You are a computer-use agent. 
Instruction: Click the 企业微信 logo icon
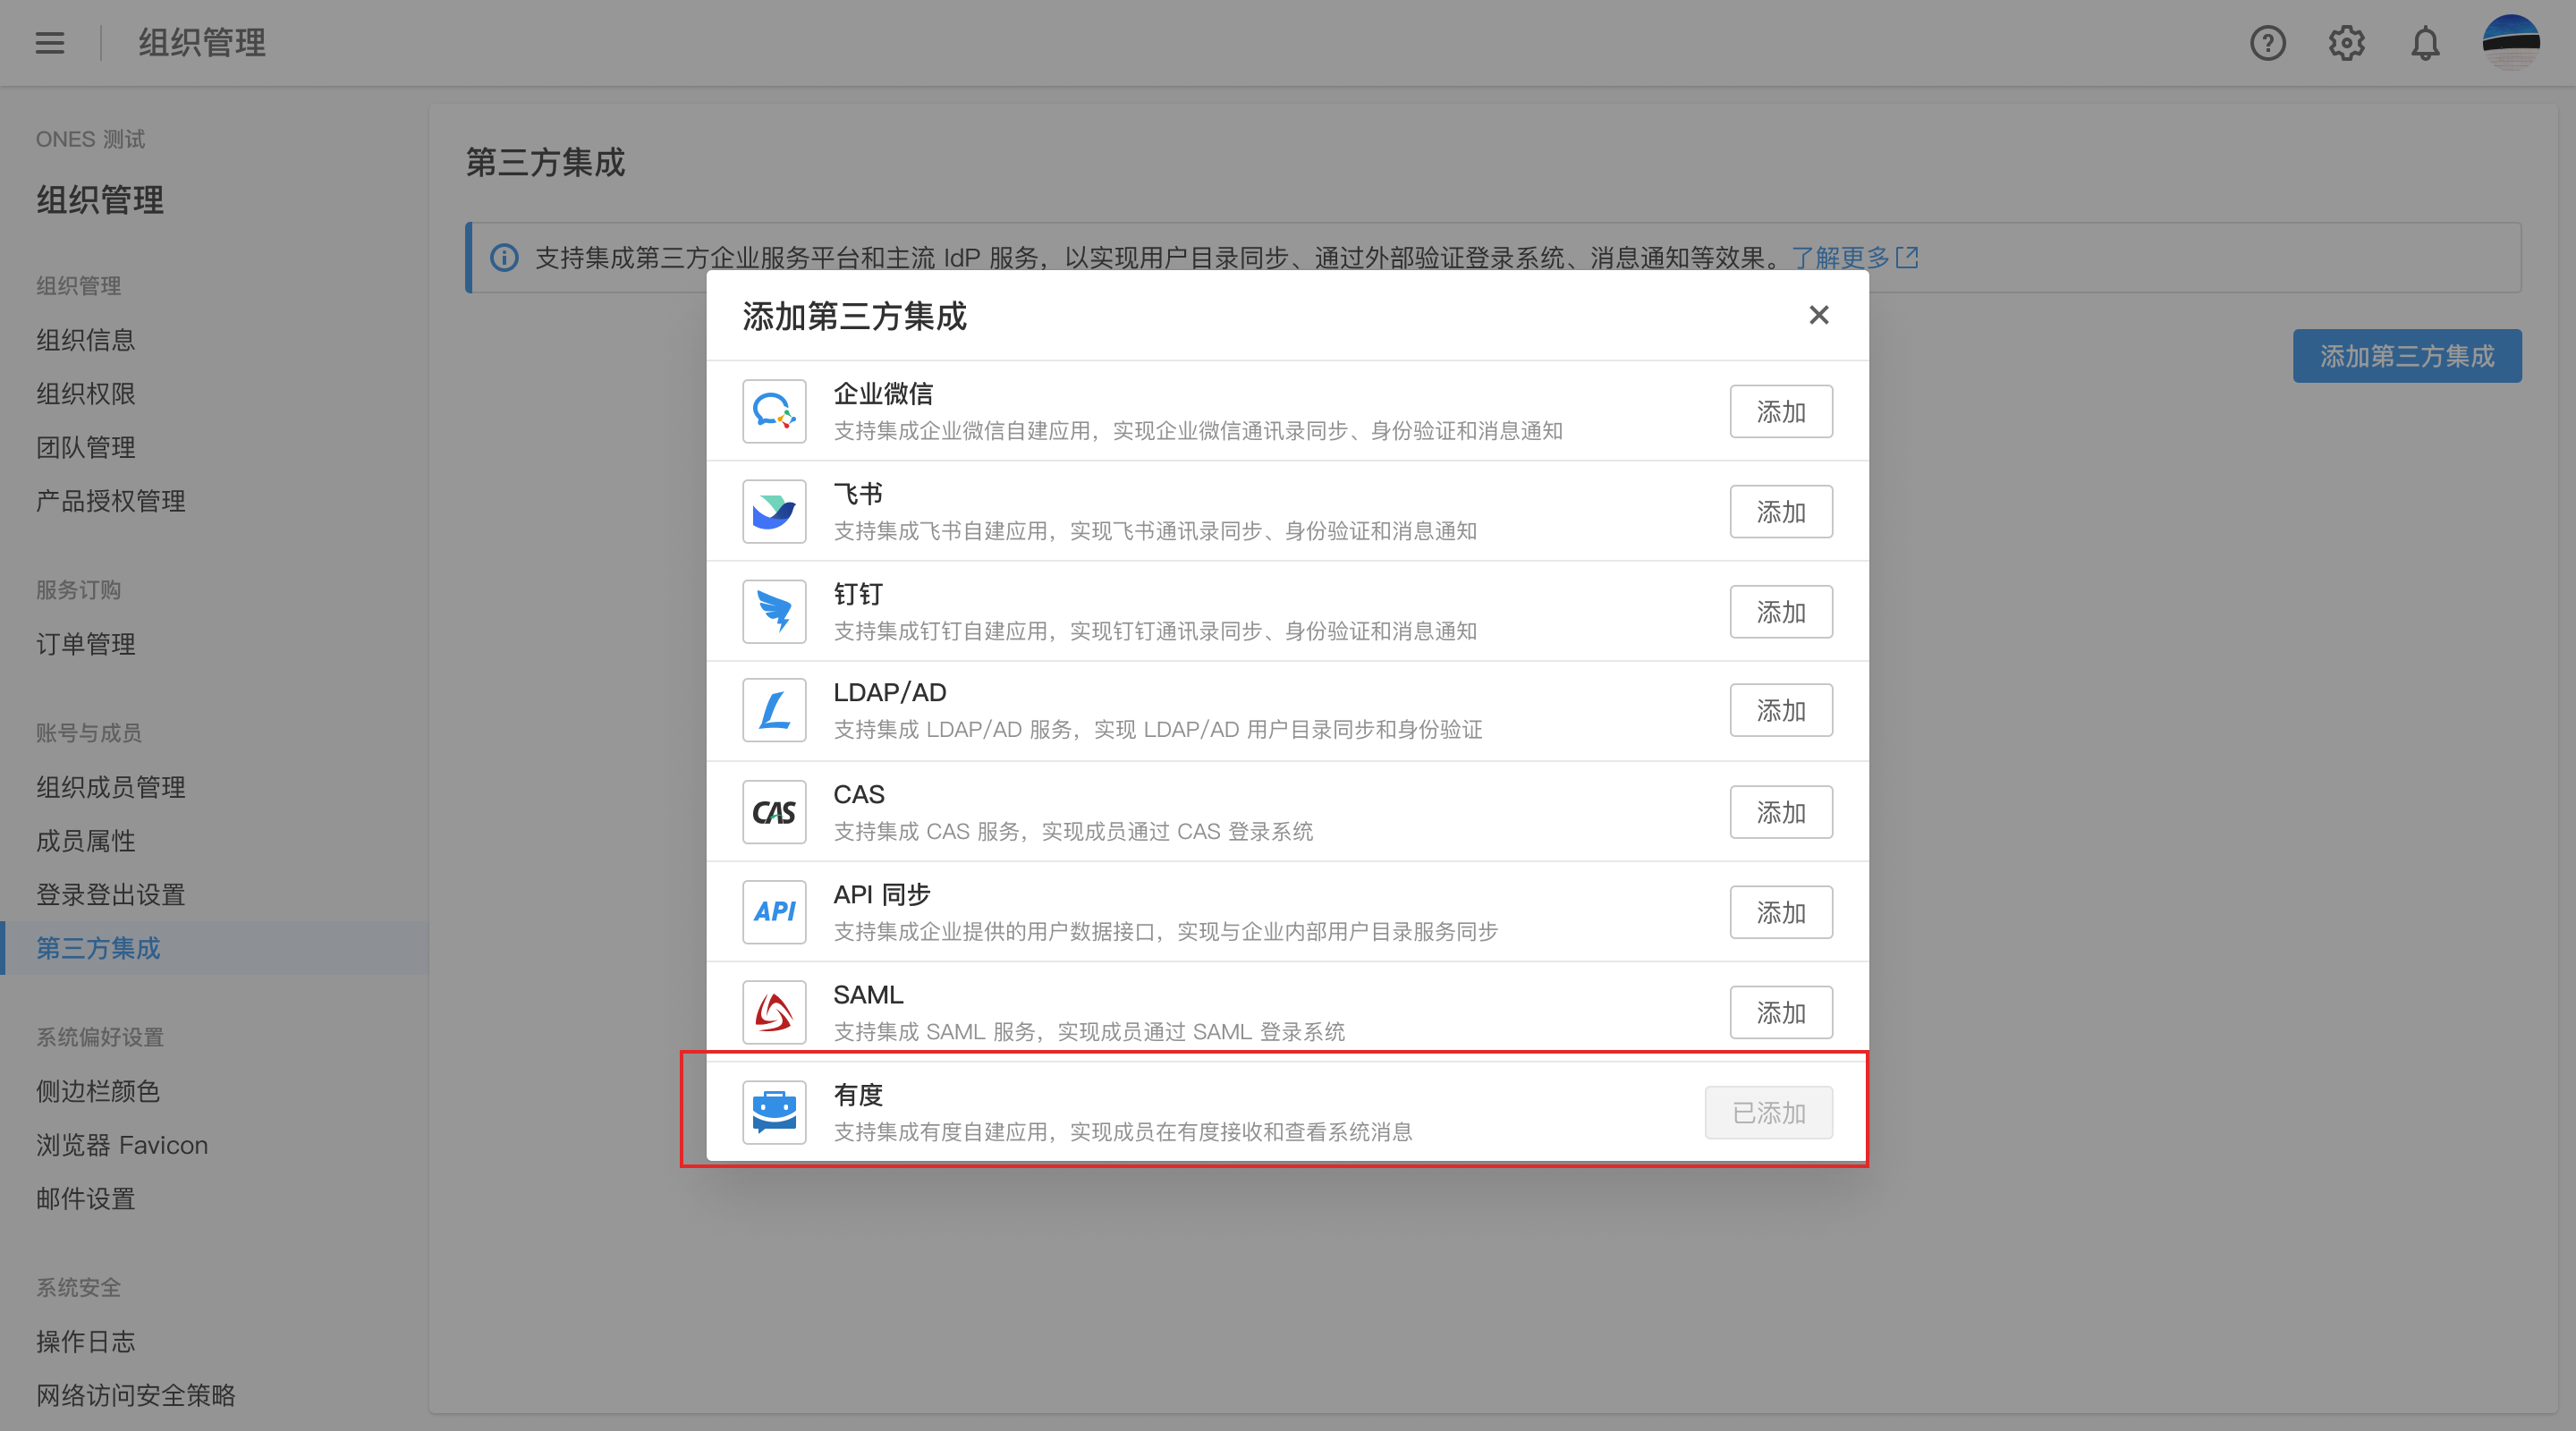(774, 411)
